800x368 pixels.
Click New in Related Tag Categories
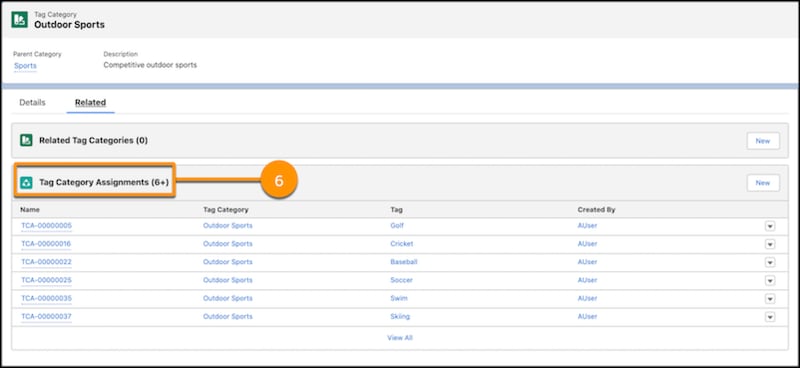763,141
